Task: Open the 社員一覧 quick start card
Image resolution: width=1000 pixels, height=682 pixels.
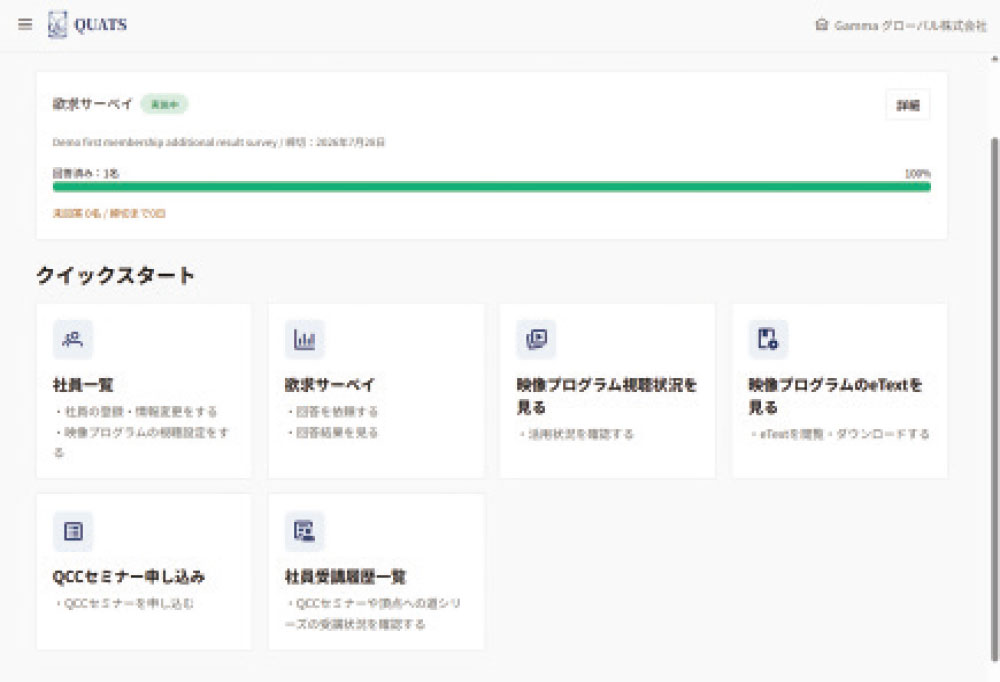Action: [x=144, y=390]
